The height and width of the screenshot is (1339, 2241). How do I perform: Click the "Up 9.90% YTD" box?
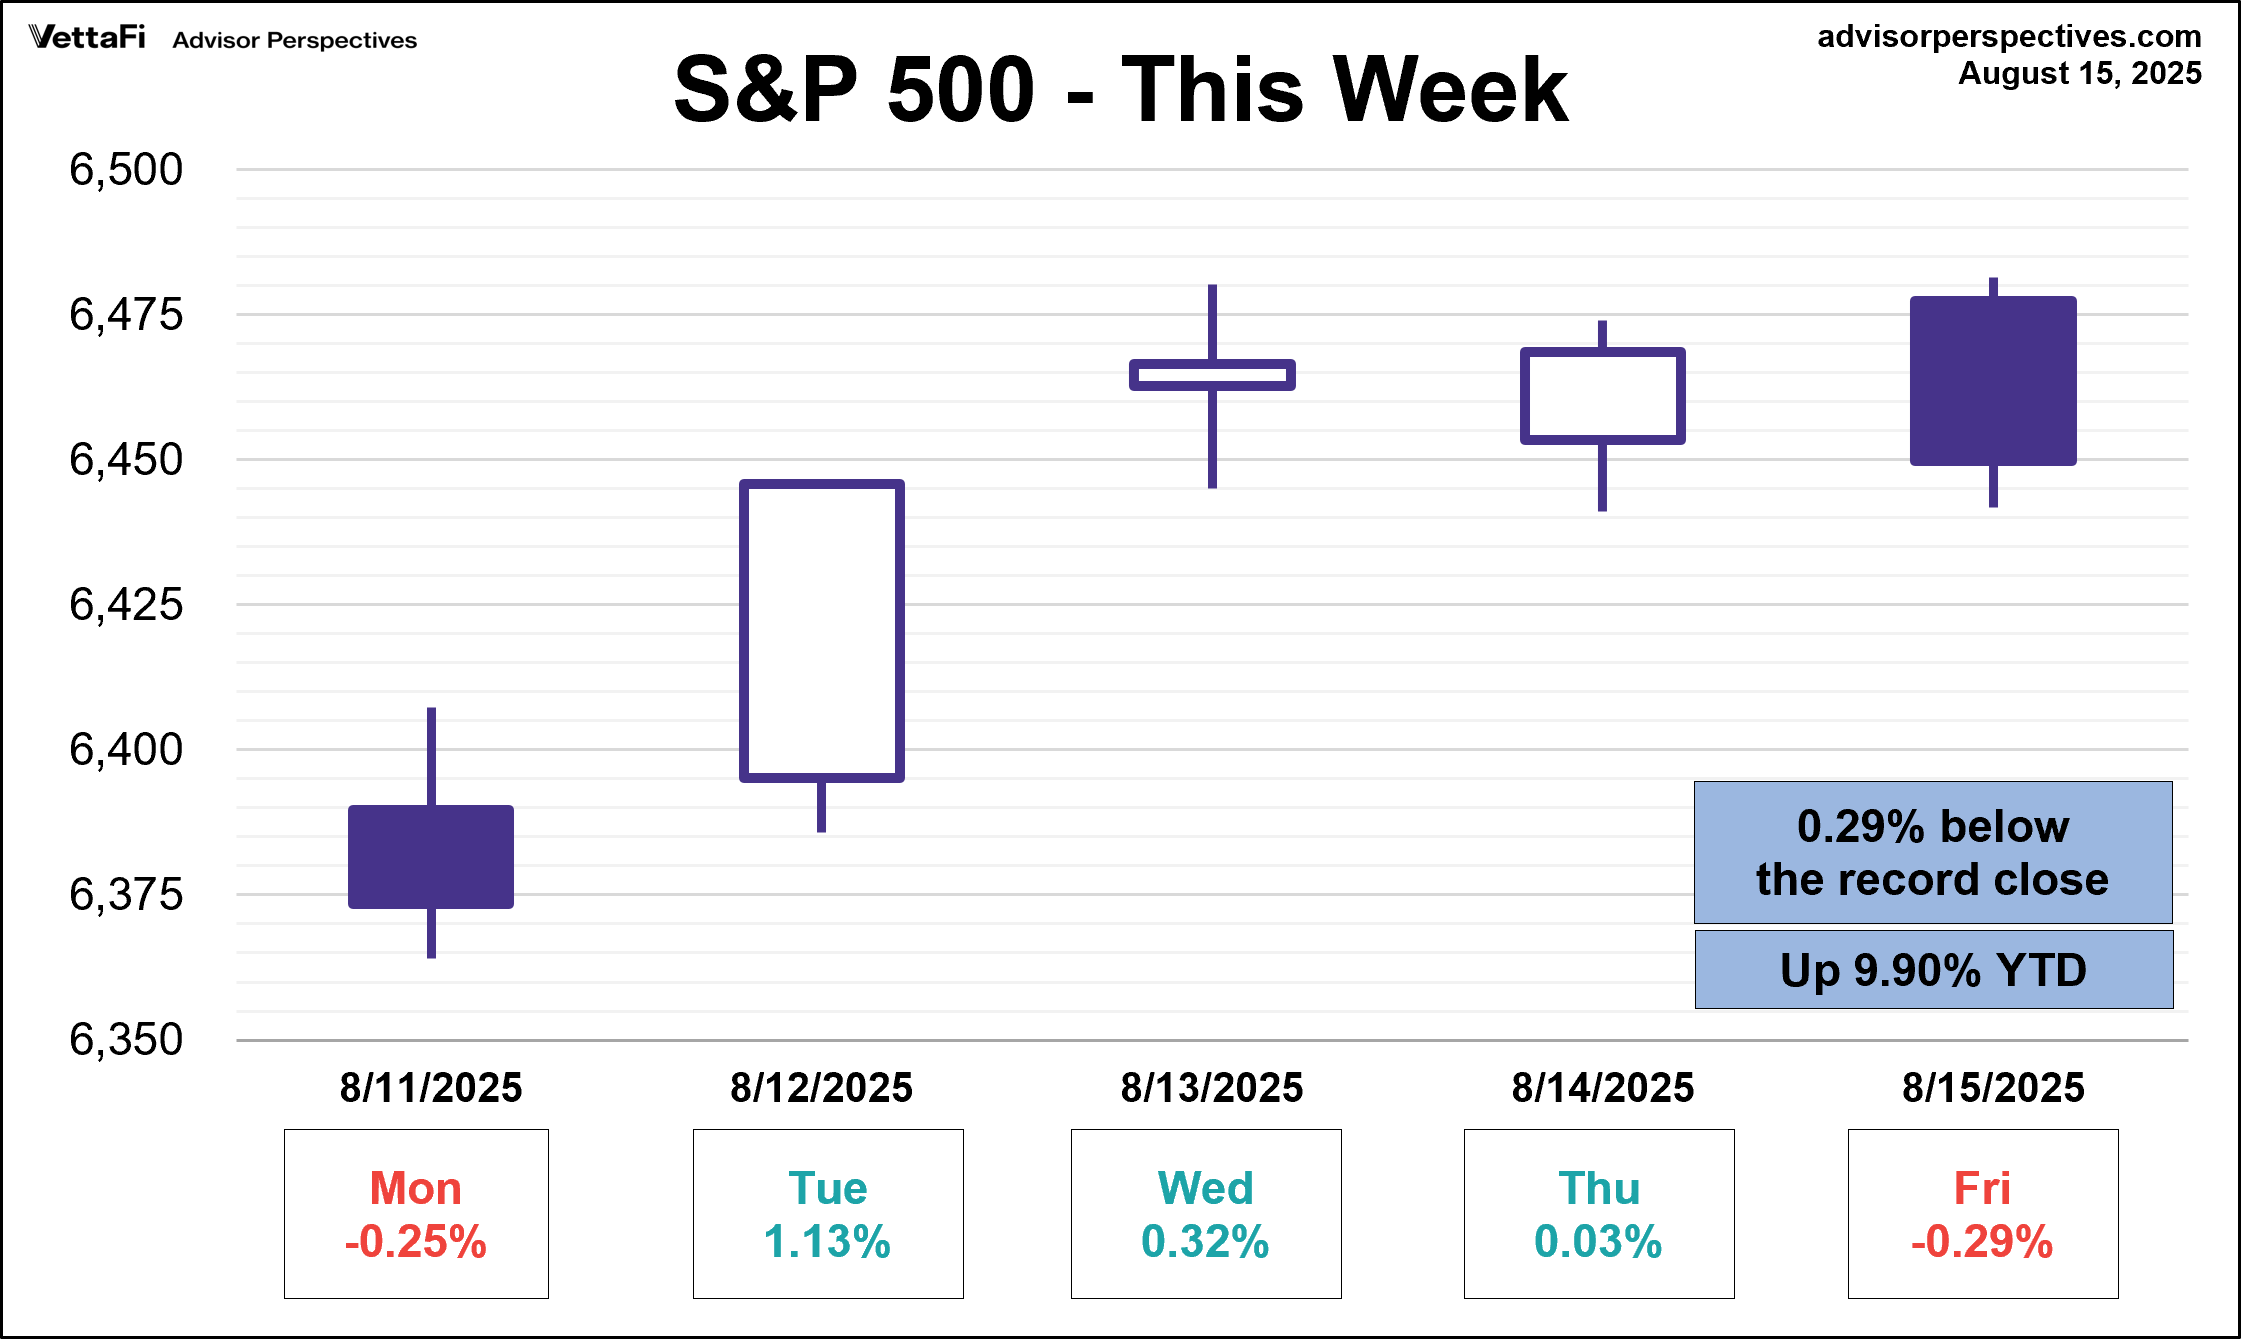pos(1934,969)
